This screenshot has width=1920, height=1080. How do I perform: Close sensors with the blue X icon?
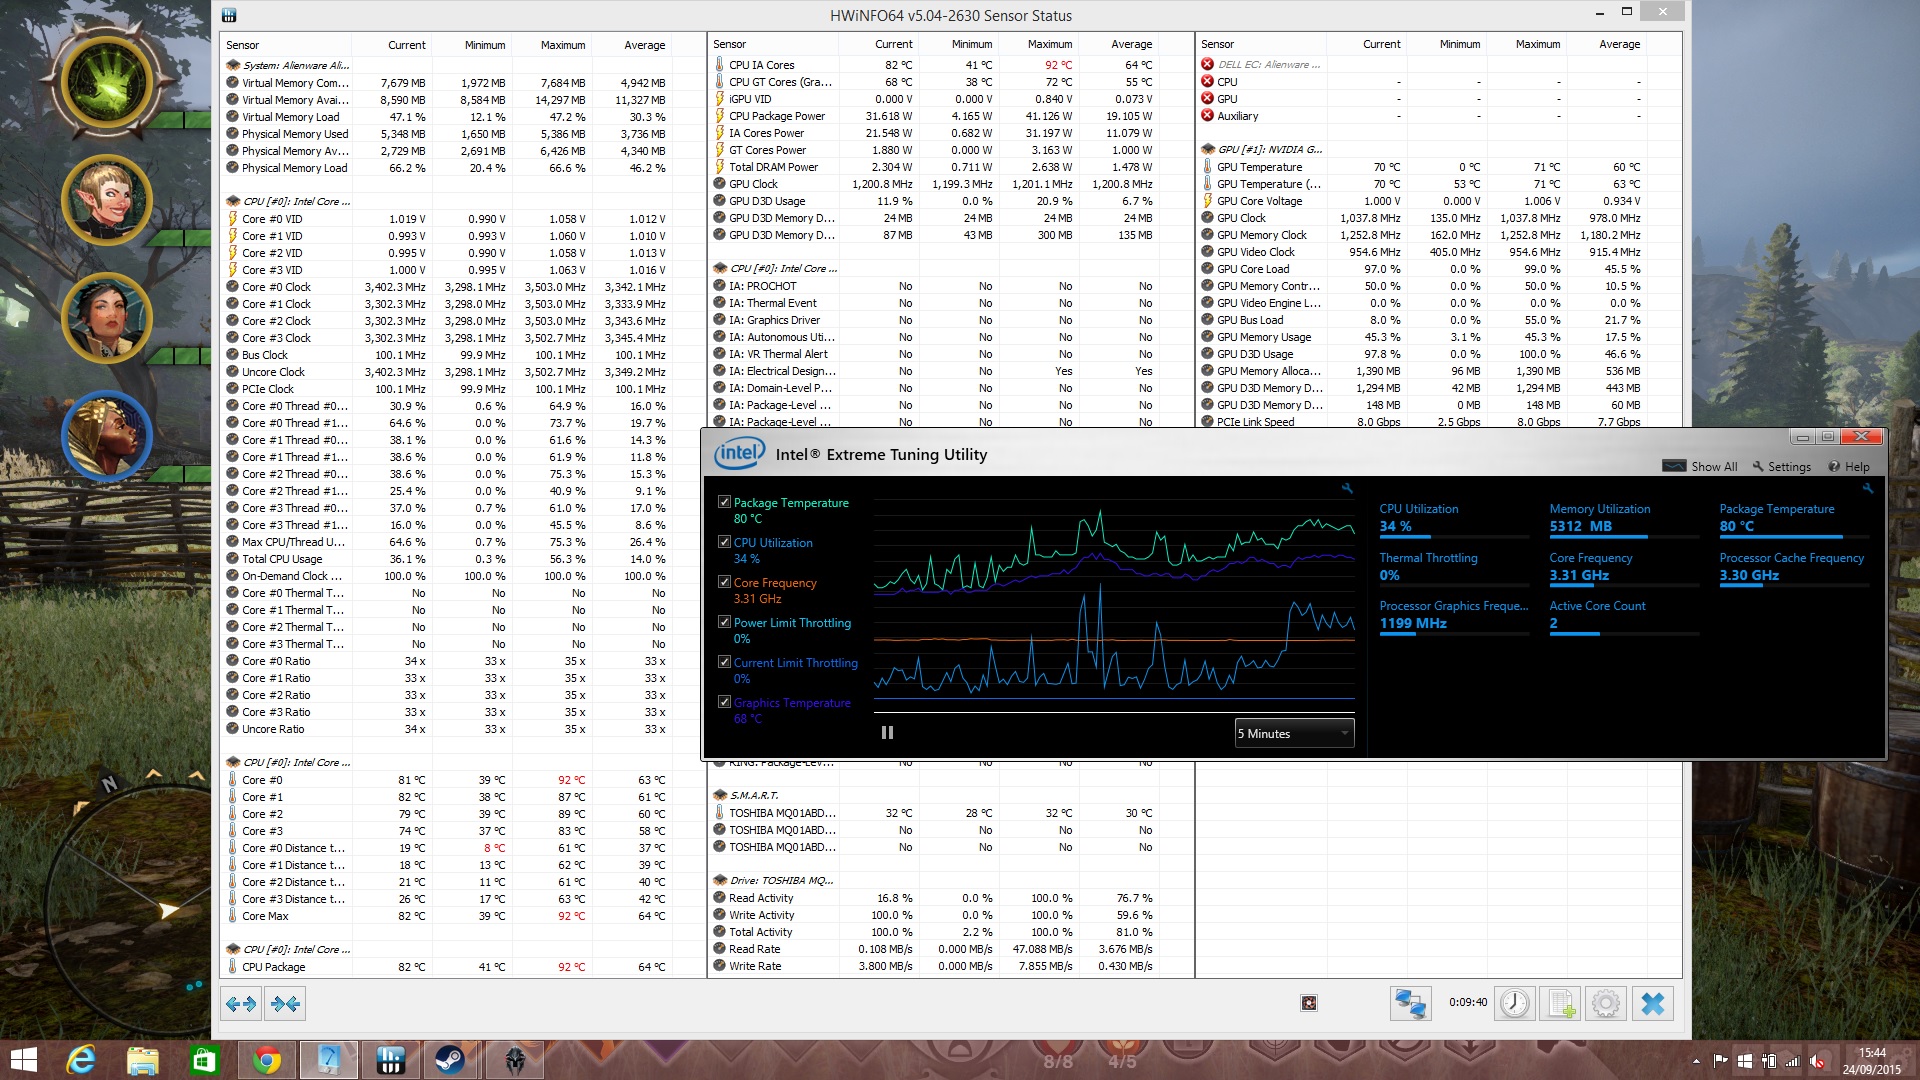[x=1653, y=1003]
